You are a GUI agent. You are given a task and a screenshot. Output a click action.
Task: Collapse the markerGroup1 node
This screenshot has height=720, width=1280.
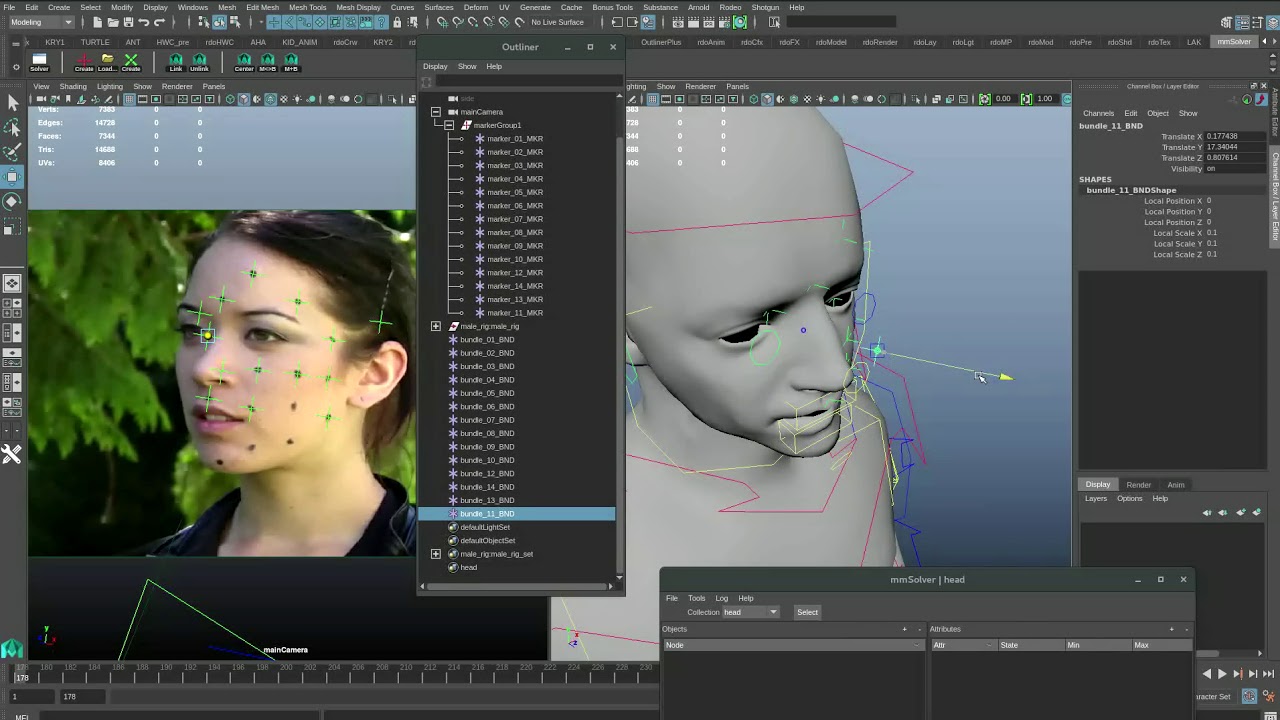(x=450, y=125)
